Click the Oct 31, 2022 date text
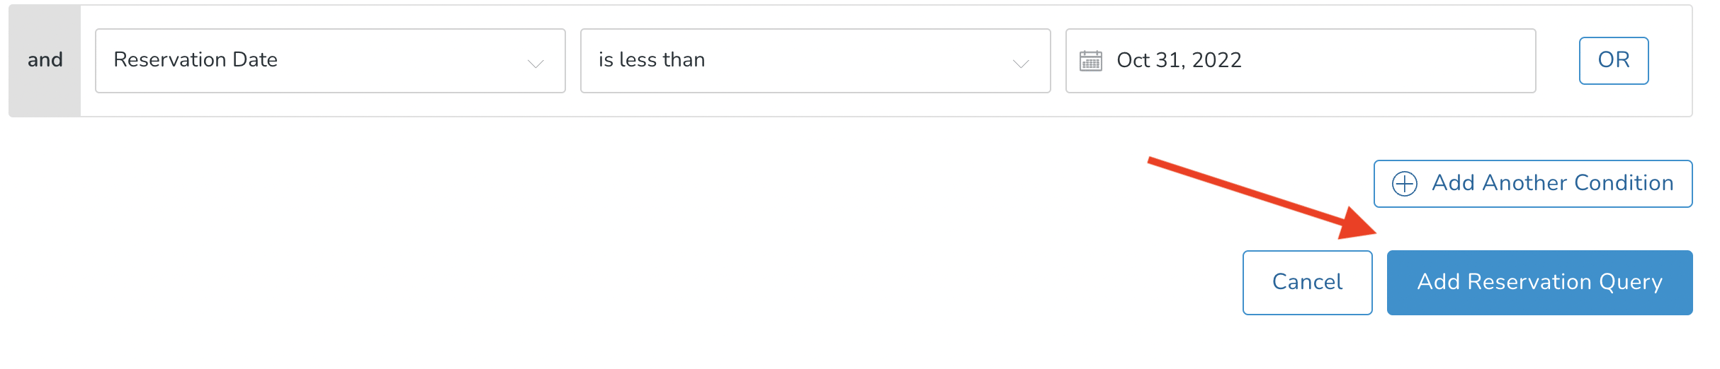The image size is (1720, 369). pyautogui.click(x=1179, y=61)
